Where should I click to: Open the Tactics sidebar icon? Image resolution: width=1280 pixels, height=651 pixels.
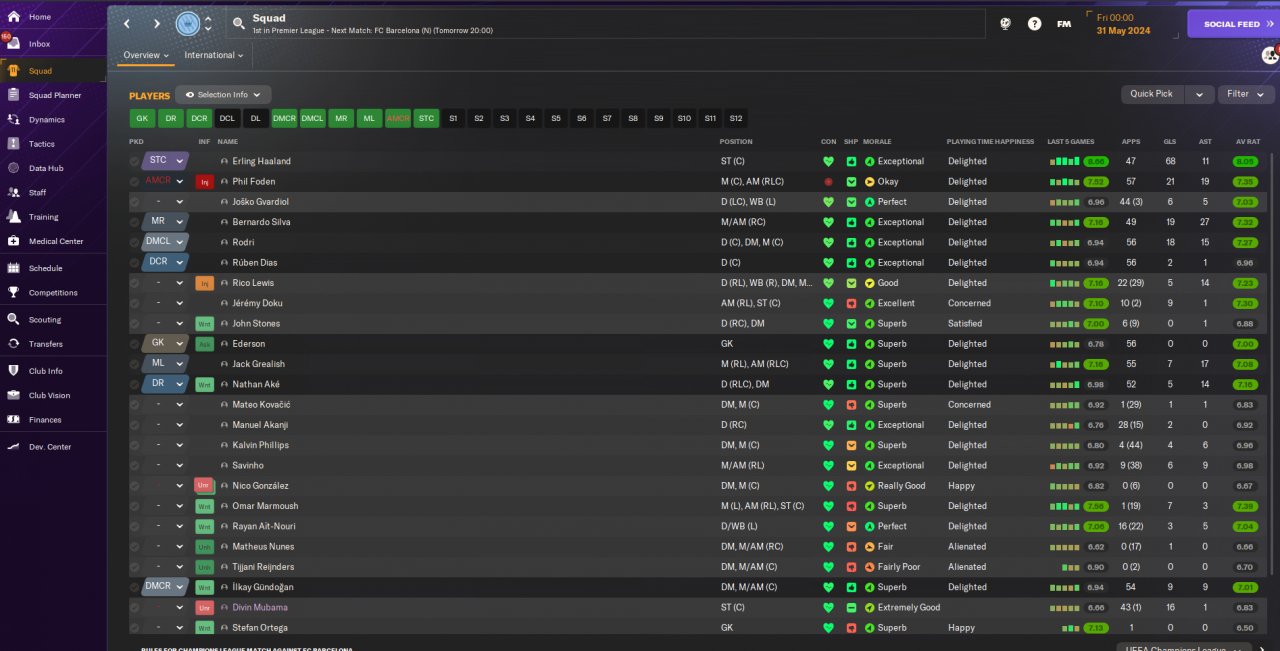tap(13, 144)
